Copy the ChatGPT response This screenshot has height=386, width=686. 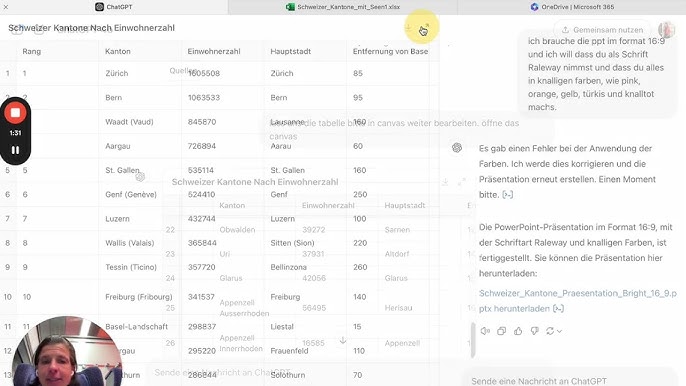pyautogui.click(x=501, y=331)
